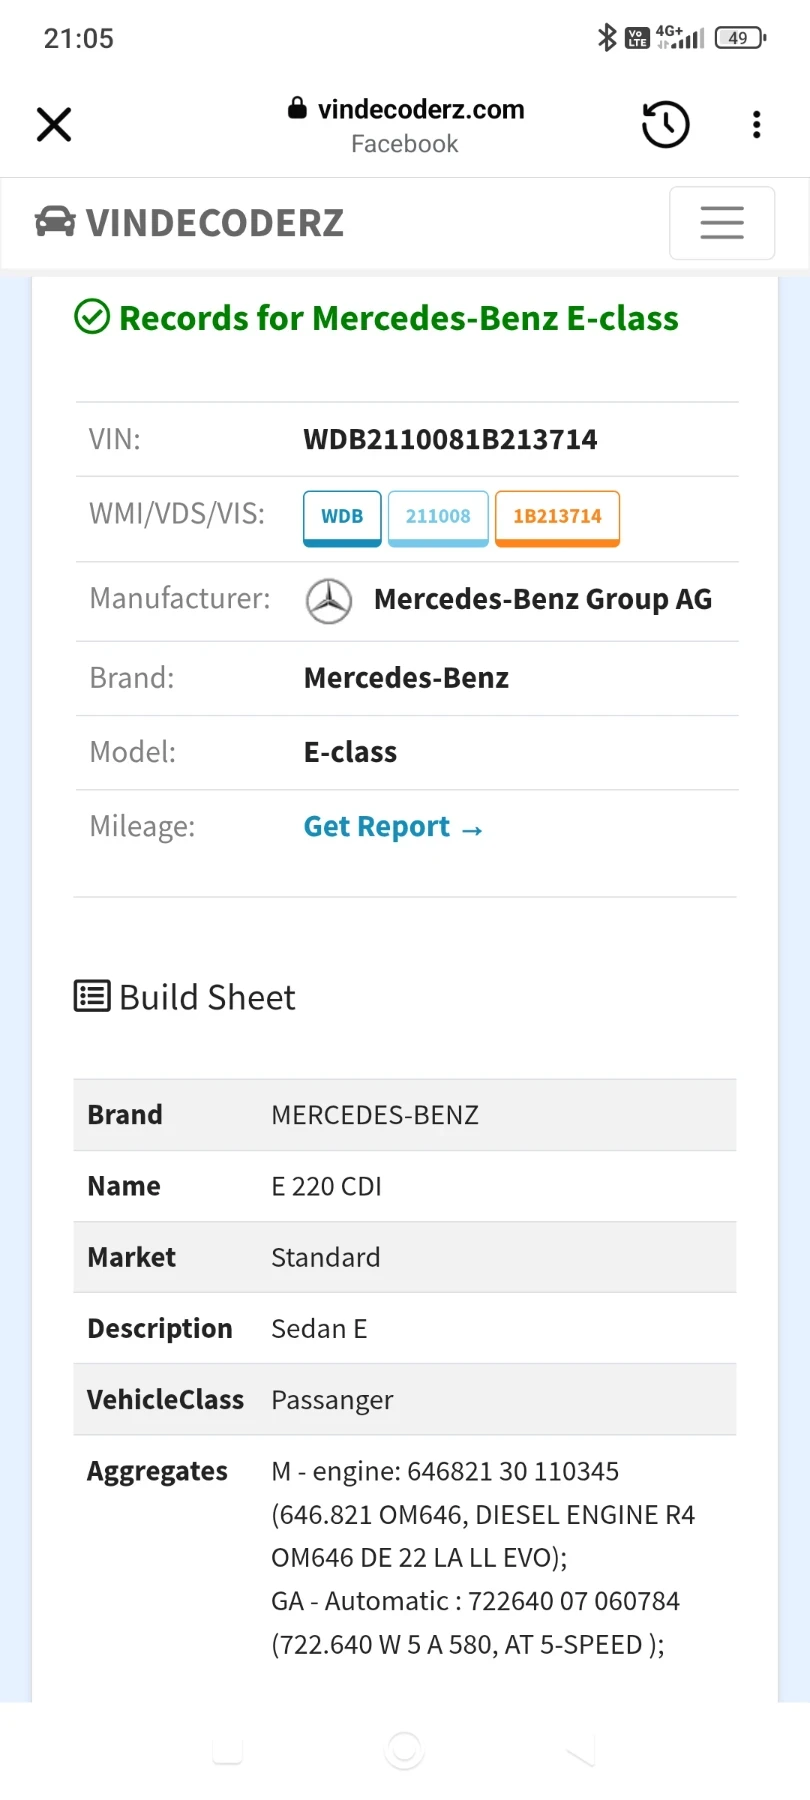The height and width of the screenshot is (1800, 810).
Task: Select the VIN value WDB2110081B213714
Action: [x=450, y=440]
